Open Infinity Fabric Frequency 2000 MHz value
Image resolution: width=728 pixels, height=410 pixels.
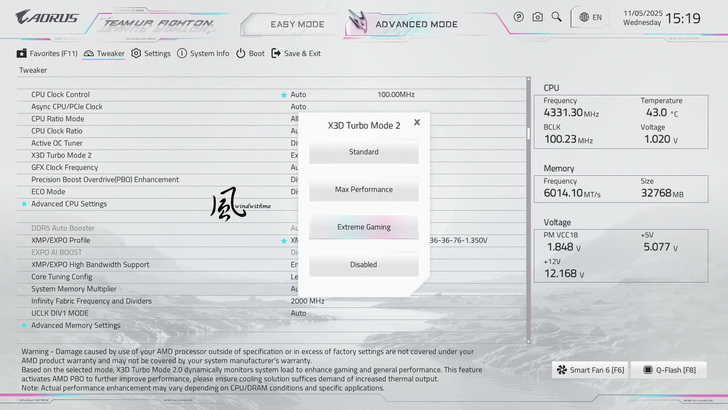(x=307, y=301)
